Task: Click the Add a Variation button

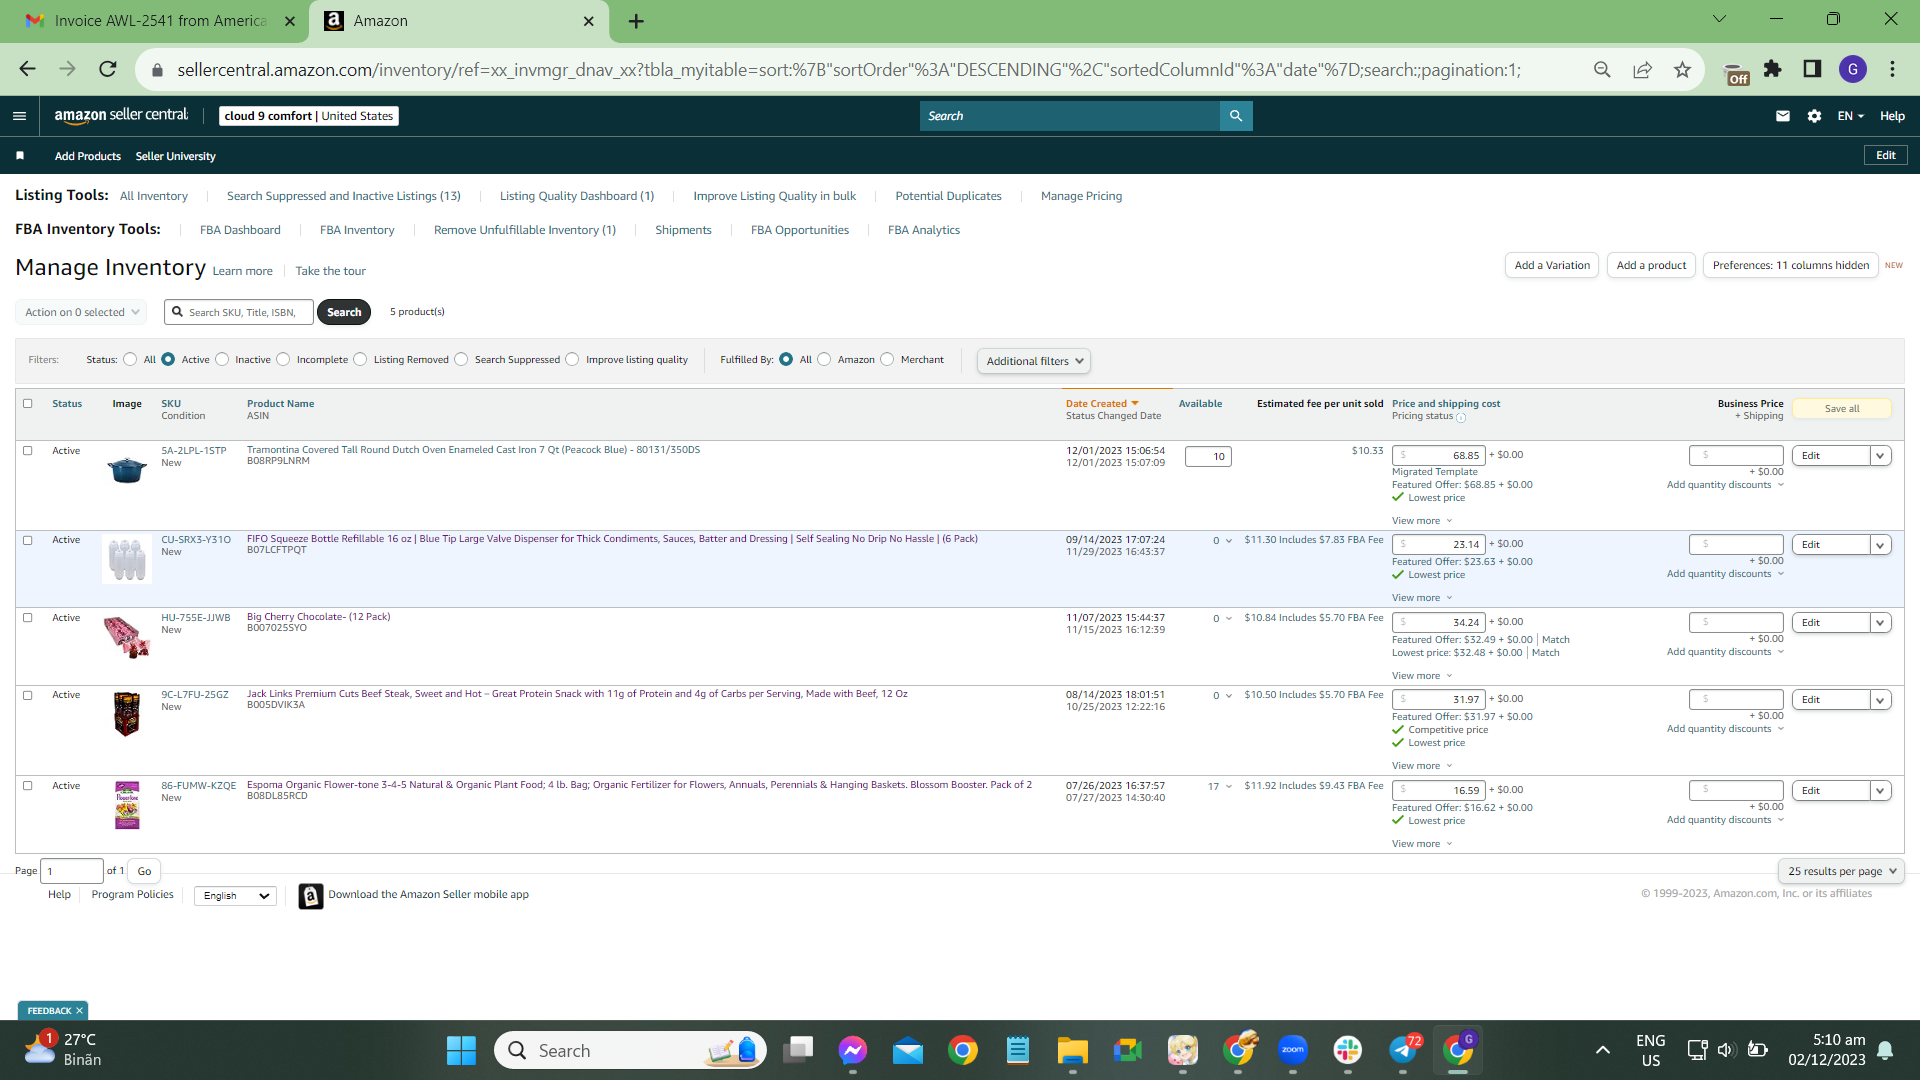Action: tap(1552, 265)
